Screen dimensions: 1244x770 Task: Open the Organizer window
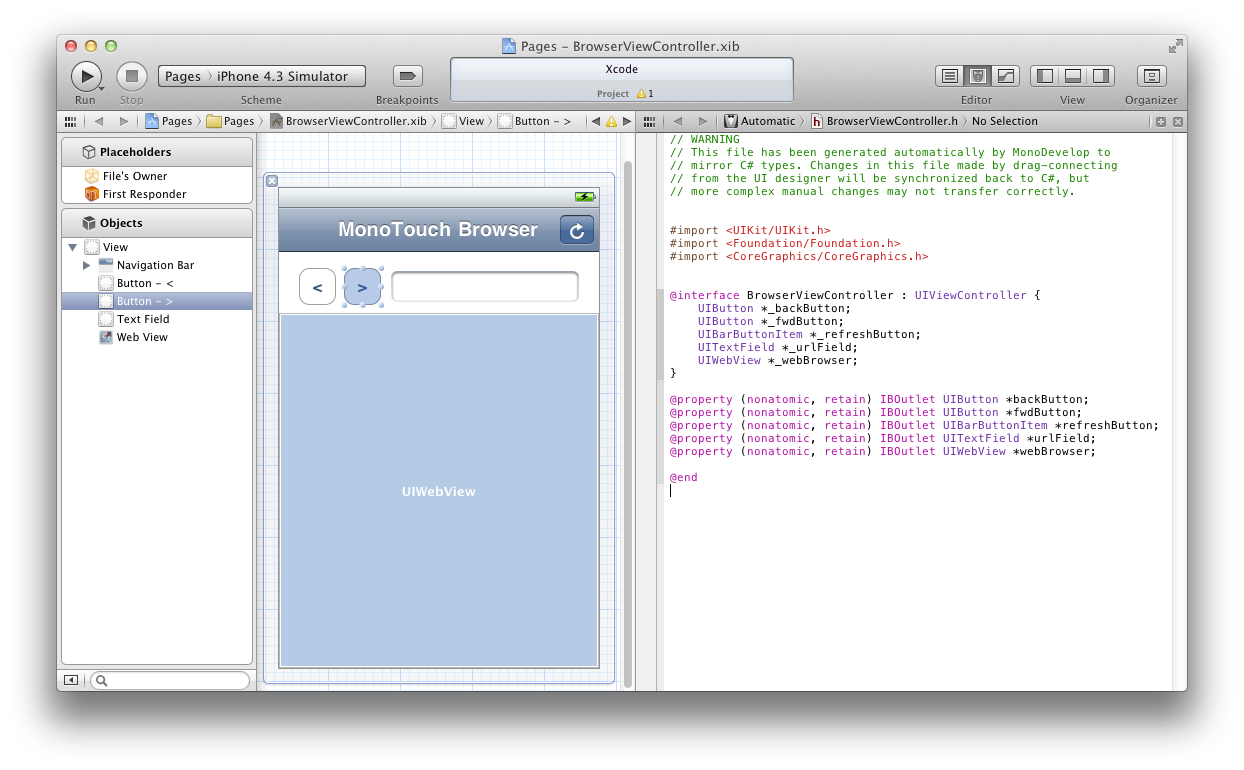click(x=1151, y=76)
